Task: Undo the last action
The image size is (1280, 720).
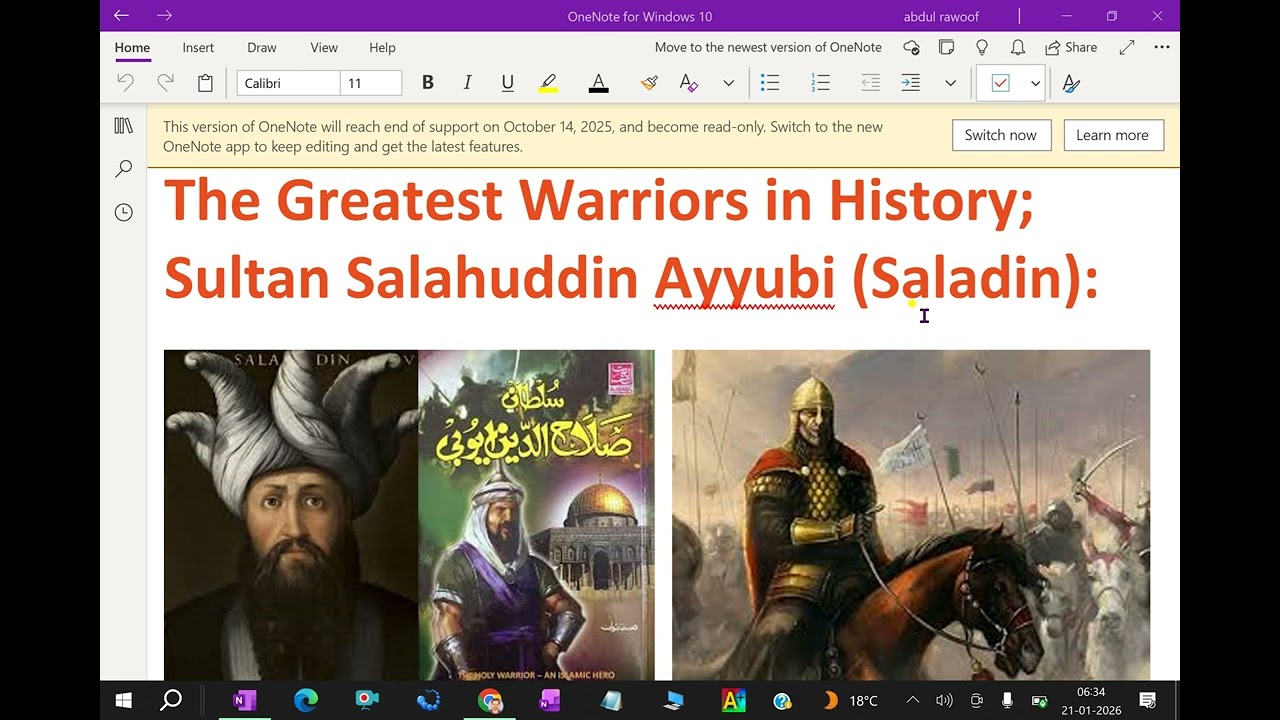Action: click(x=125, y=83)
